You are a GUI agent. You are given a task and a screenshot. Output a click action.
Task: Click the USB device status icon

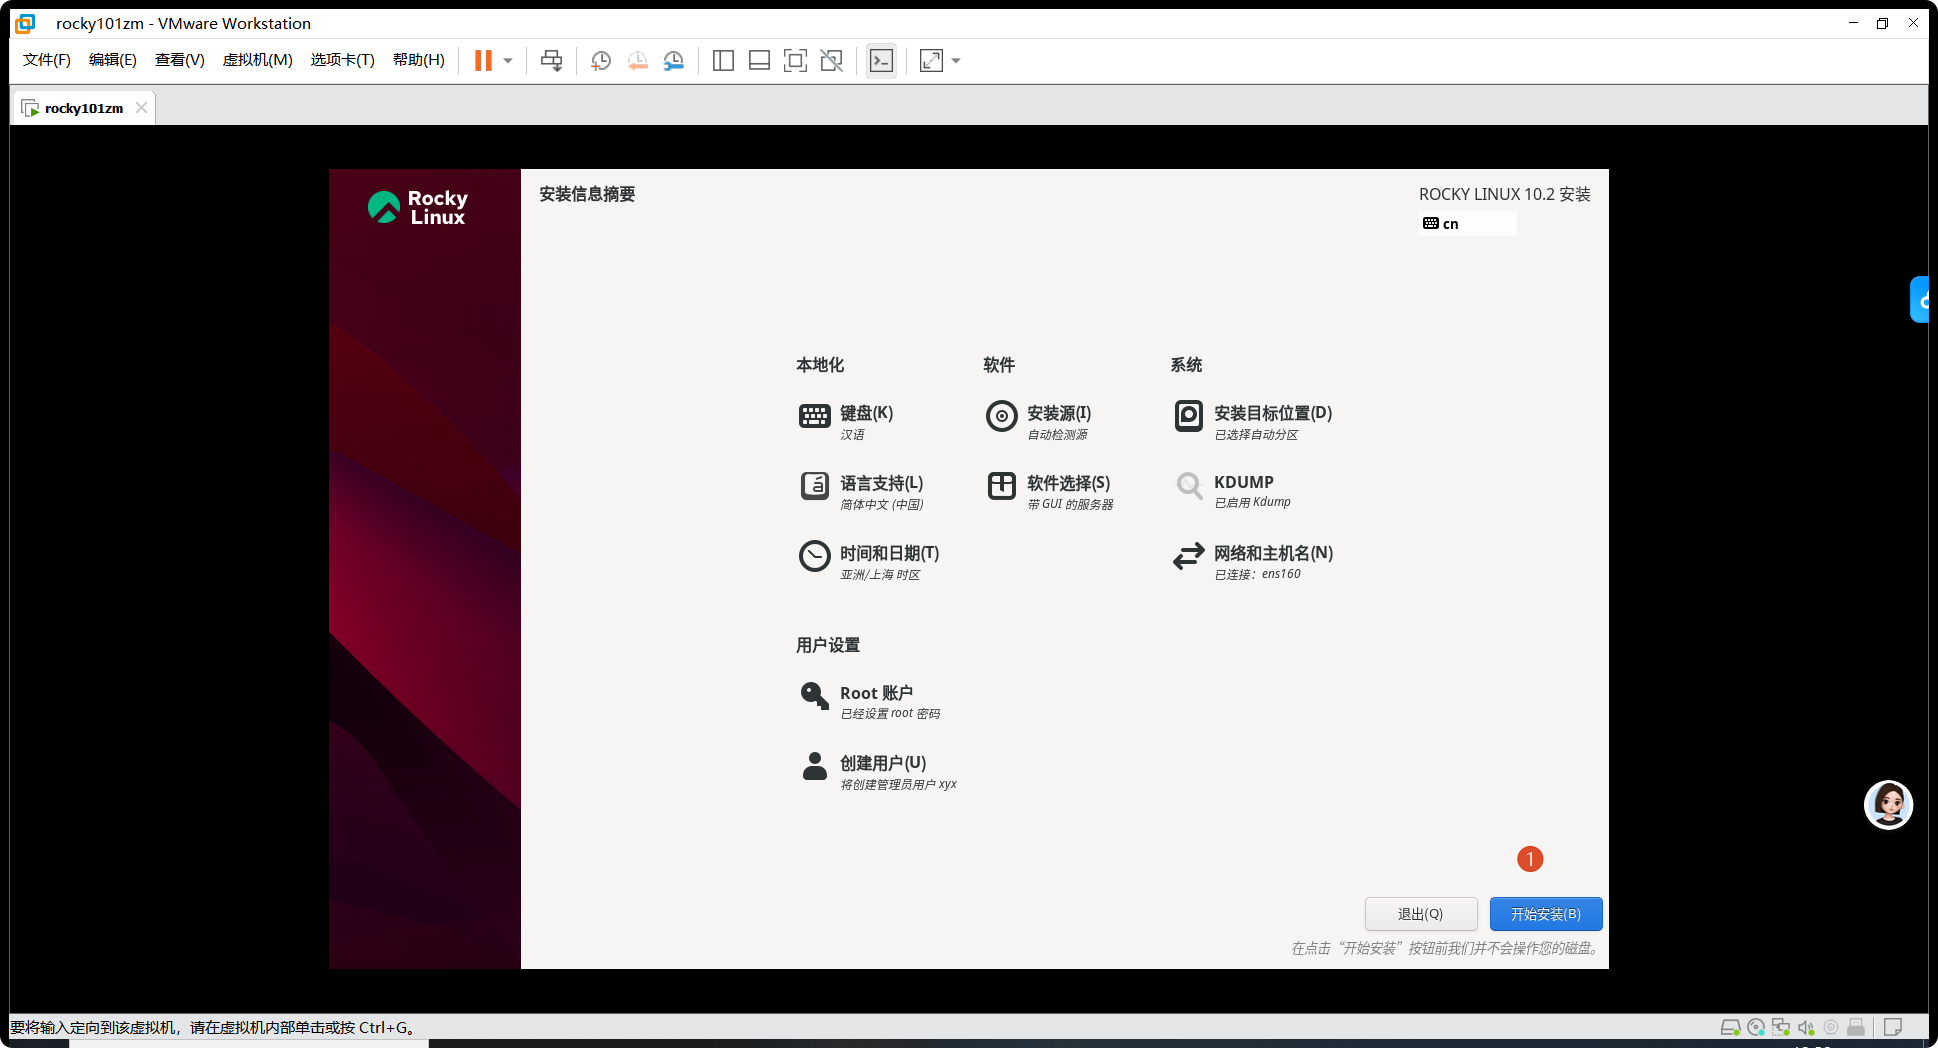pos(1856,1027)
